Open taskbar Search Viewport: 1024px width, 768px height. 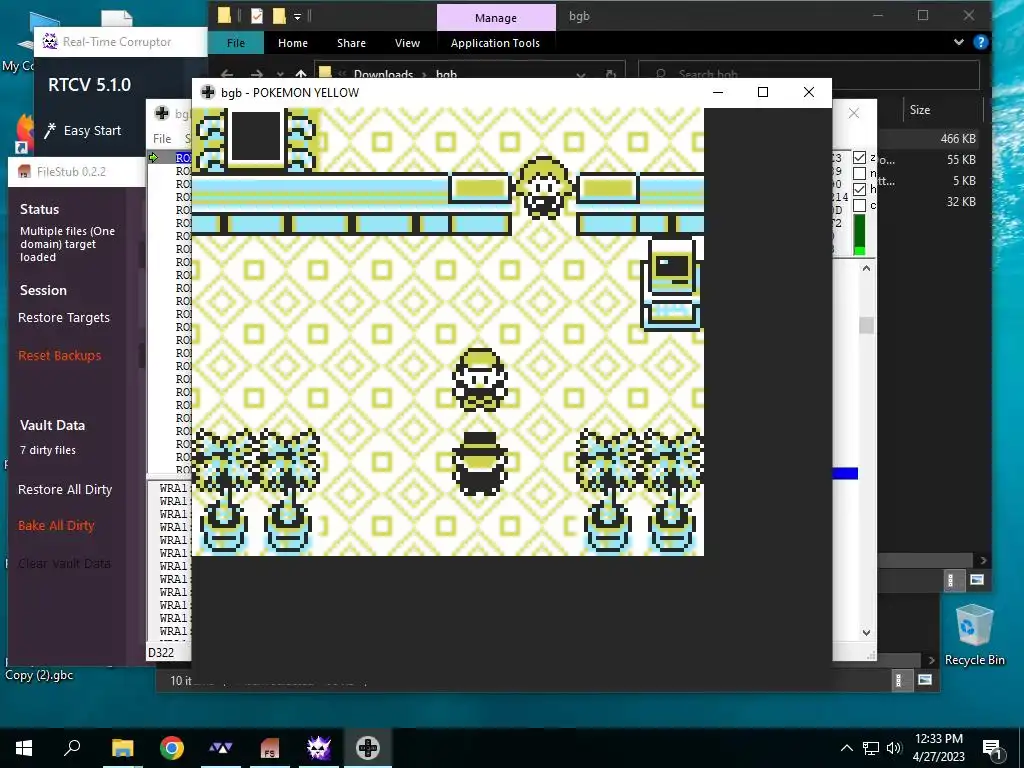click(x=72, y=748)
